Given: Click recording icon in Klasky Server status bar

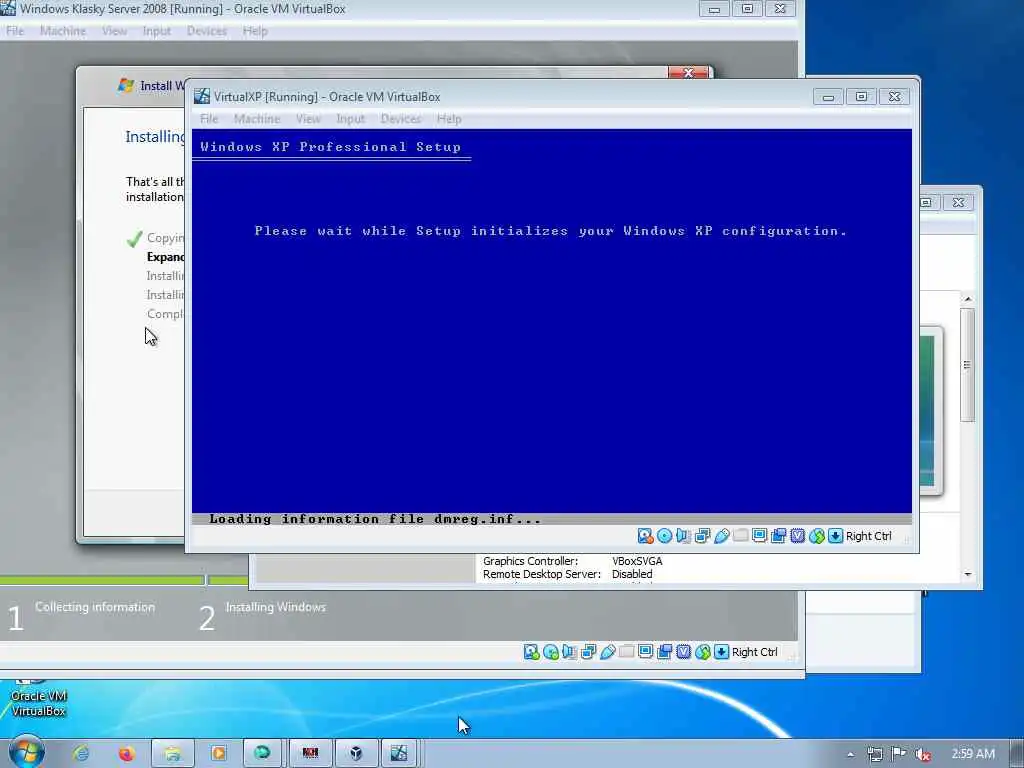Looking at the screenshot, I should tap(664, 652).
